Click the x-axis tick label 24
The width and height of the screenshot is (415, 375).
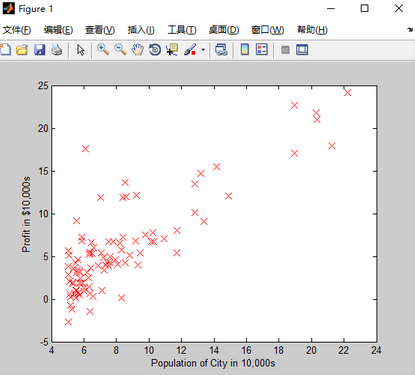pos(376,350)
